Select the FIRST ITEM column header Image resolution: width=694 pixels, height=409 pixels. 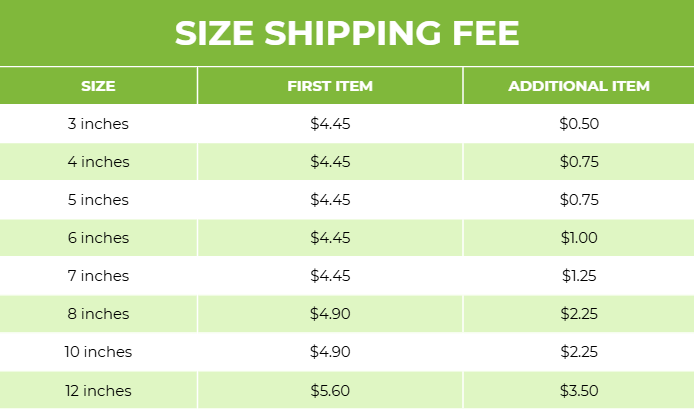330,86
